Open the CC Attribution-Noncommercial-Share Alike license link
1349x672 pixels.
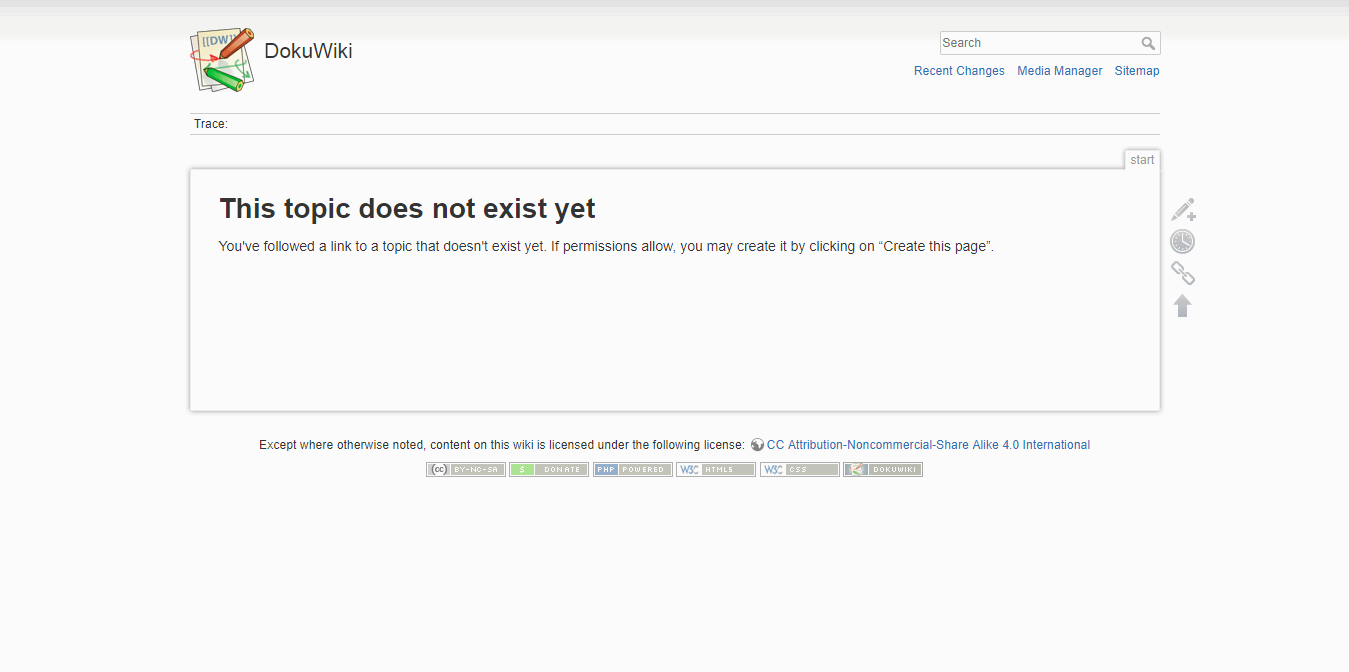pos(928,445)
